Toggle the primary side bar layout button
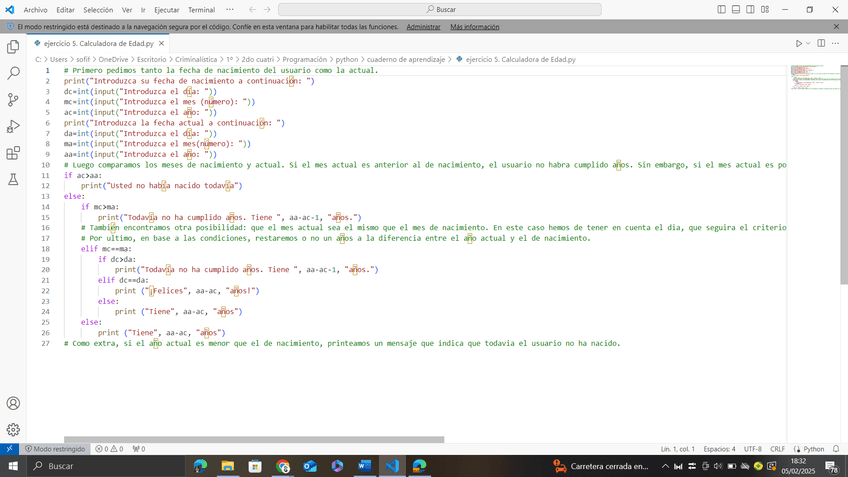The height and width of the screenshot is (477, 848). tap(723, 9)
